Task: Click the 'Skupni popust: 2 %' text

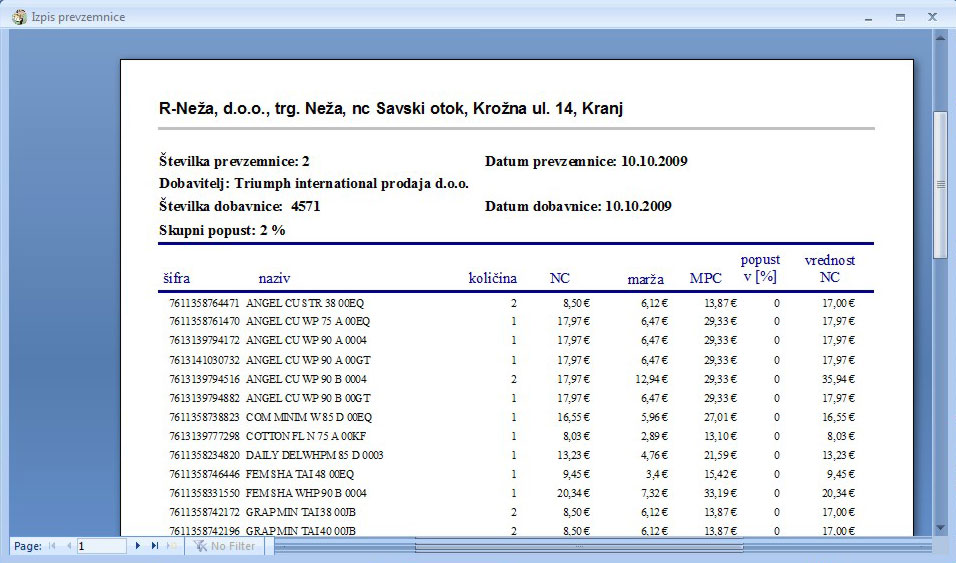Action: click(x=222, y=230)
